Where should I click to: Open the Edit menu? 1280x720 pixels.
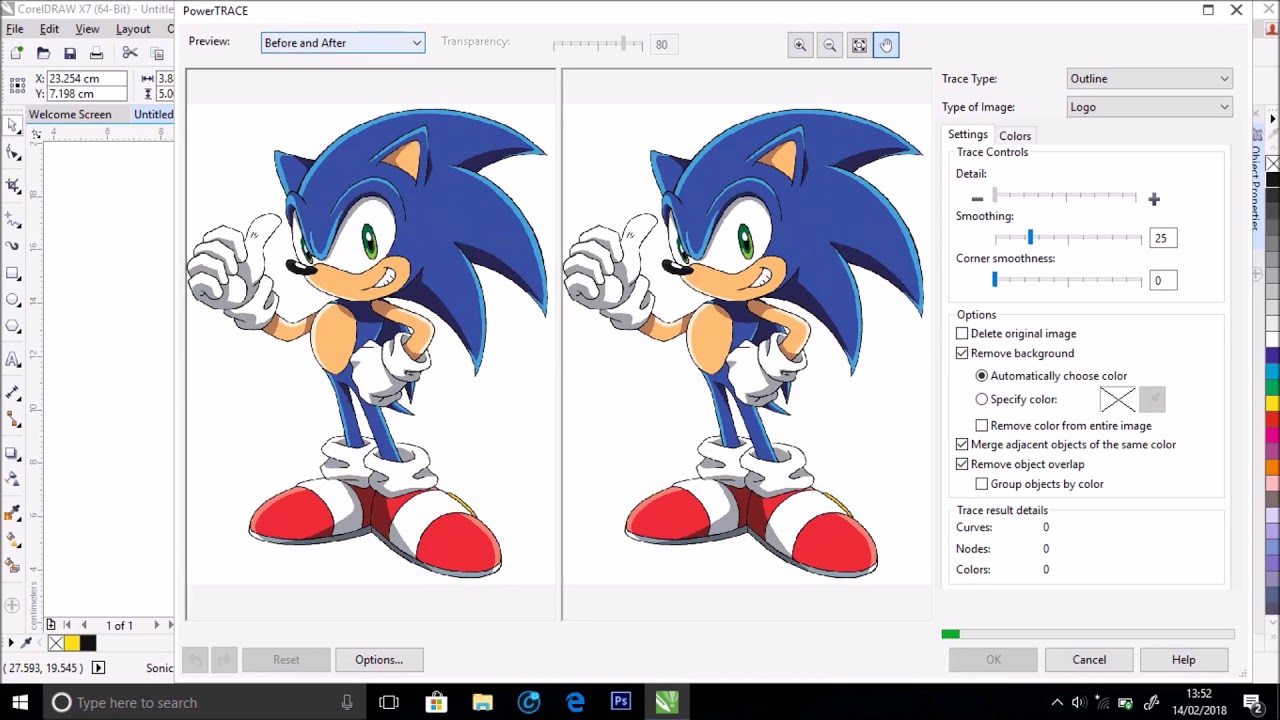click(49, 29)
